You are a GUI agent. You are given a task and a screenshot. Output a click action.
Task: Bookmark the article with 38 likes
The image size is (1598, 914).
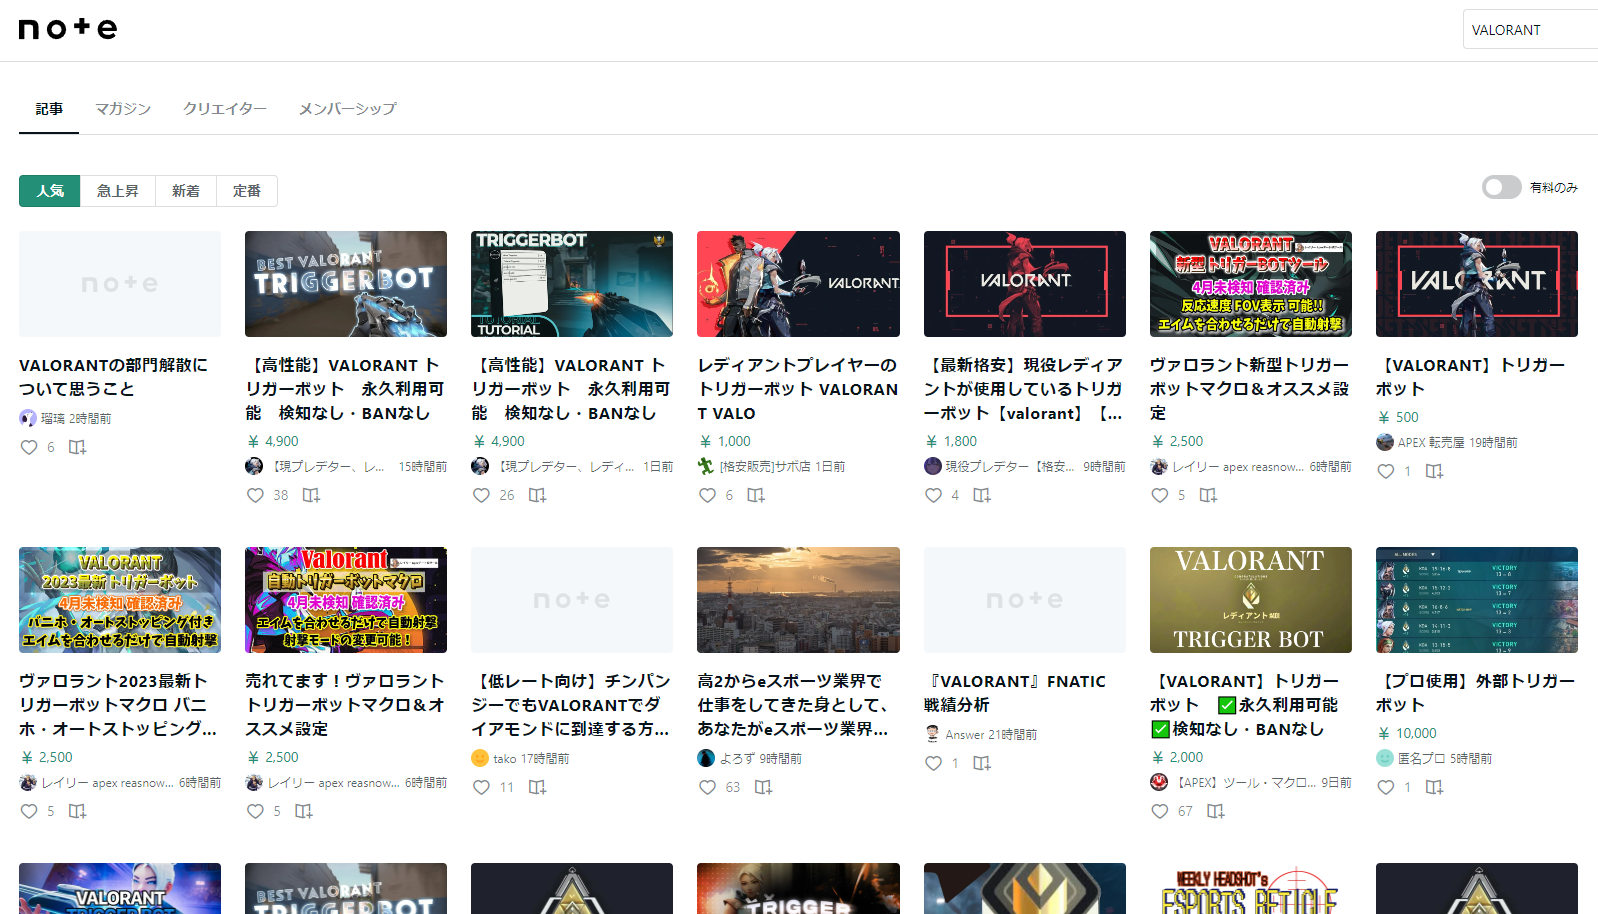[311, 495]
